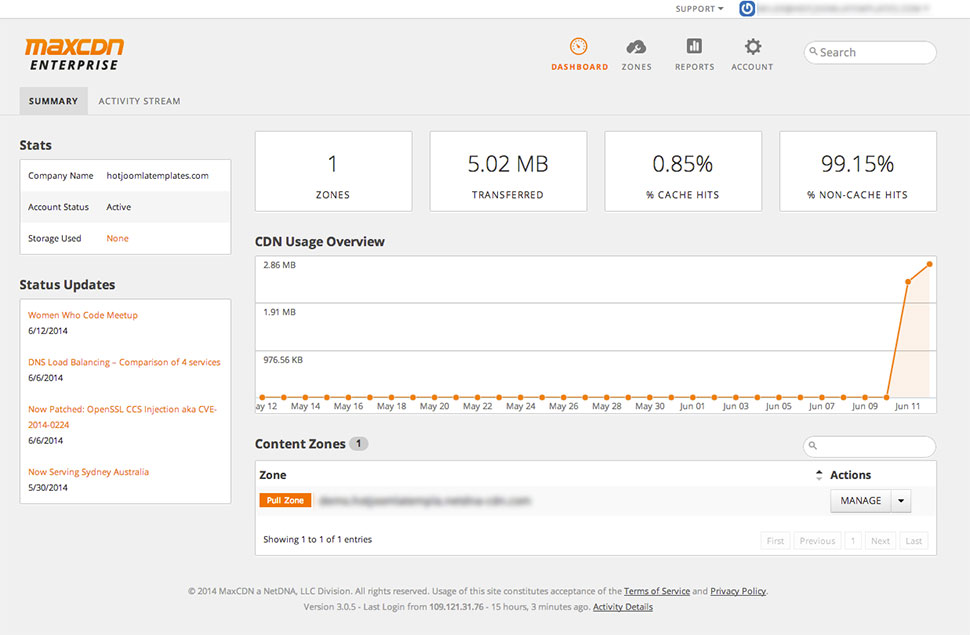The image size is (970, 635).
Task: Click the Zone column header
Action: click(x=273, y=475)
